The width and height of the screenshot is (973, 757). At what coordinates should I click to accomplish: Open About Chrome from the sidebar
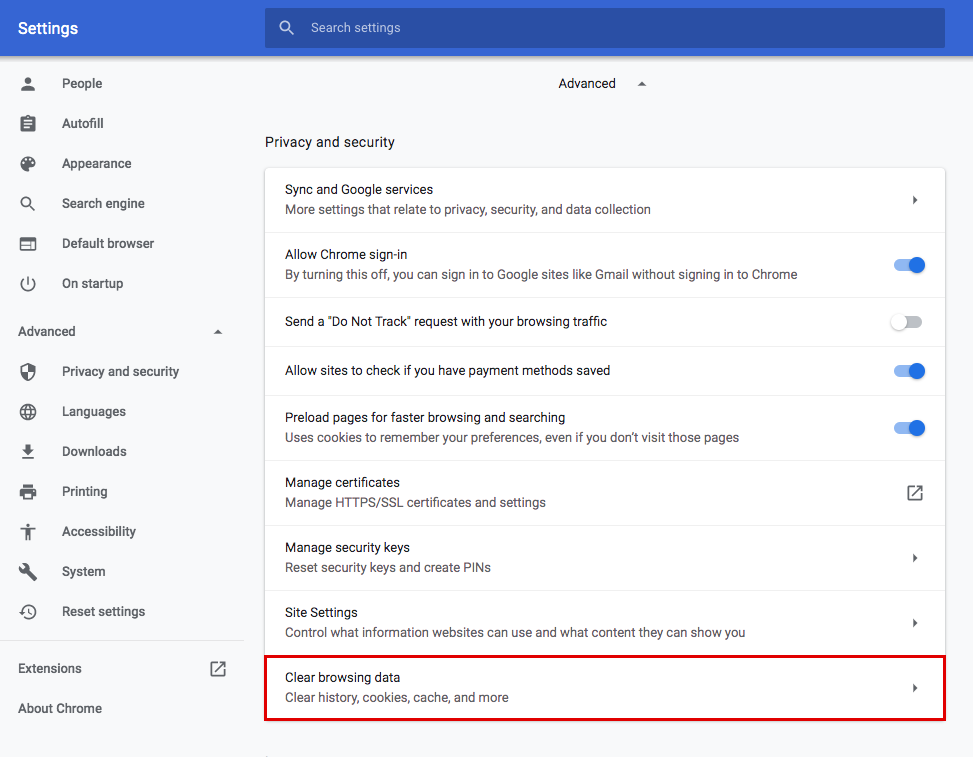[x=59, y=708]
